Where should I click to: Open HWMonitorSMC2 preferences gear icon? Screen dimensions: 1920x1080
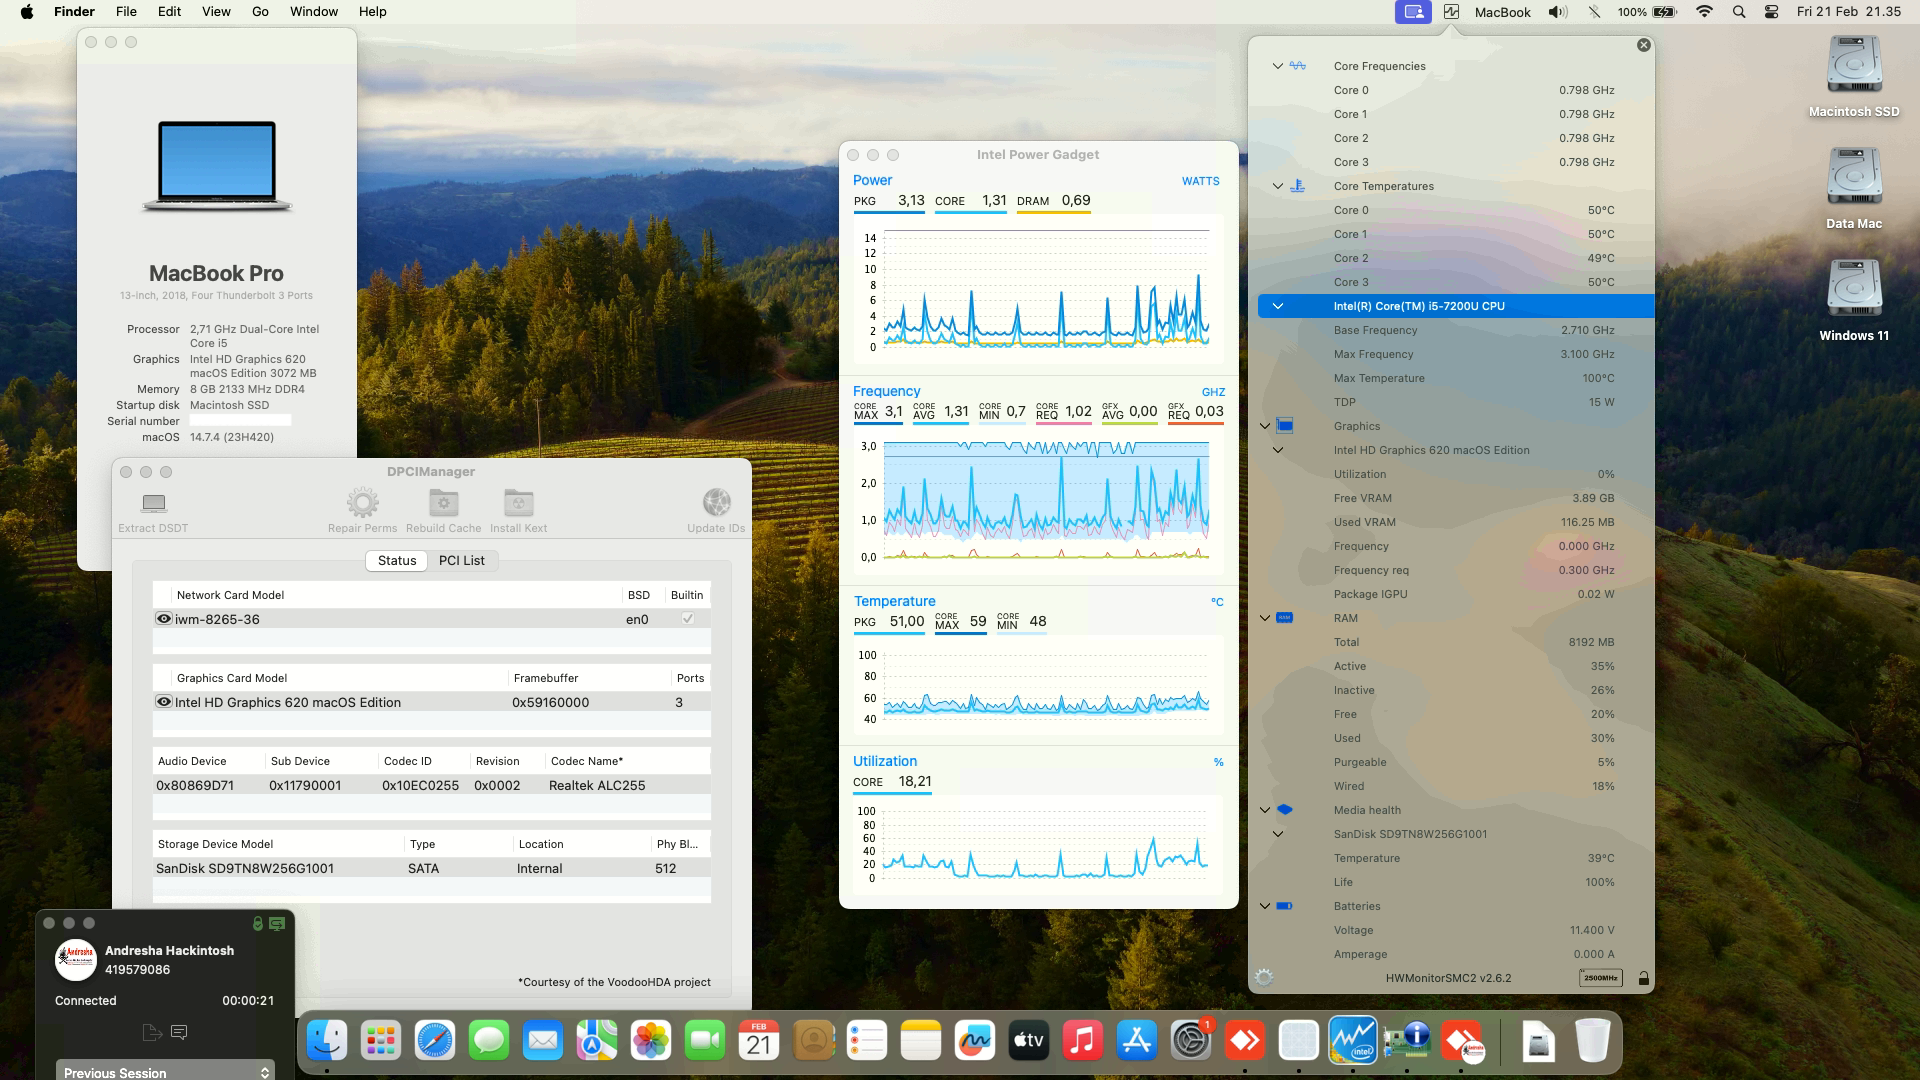click(x=1263, y=977)
